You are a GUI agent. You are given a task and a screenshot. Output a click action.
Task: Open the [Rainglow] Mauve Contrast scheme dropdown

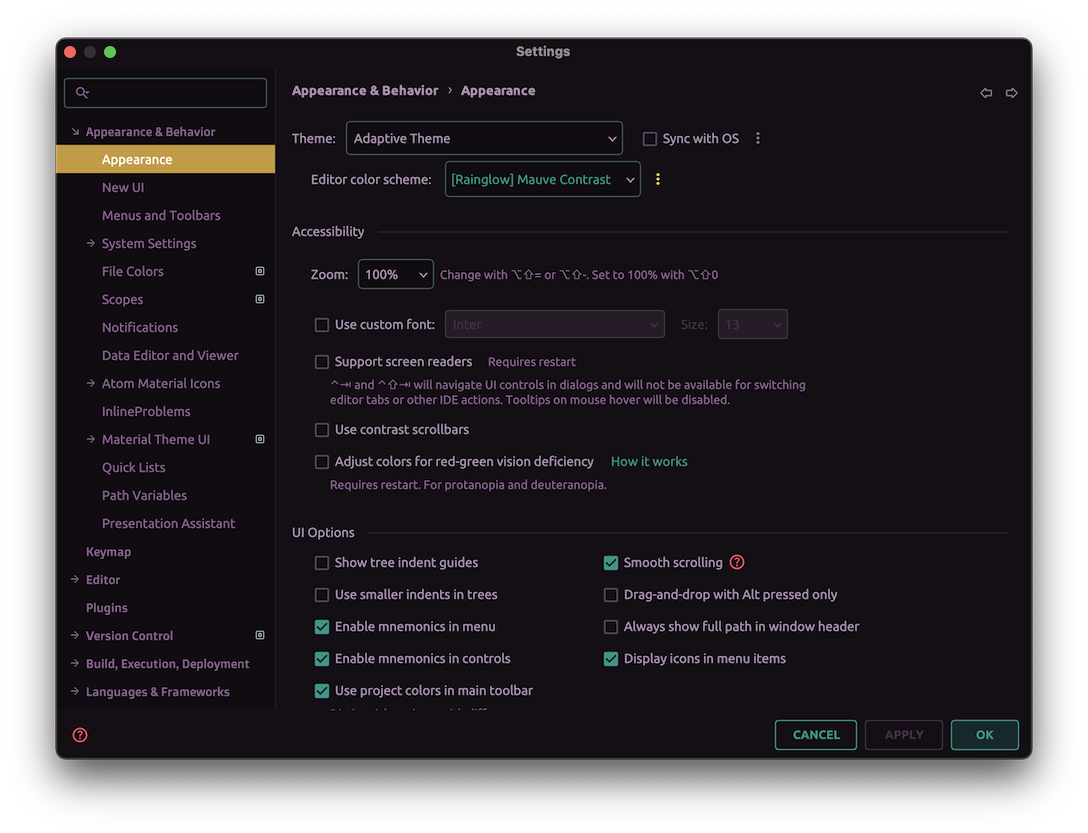coord(542,179)
